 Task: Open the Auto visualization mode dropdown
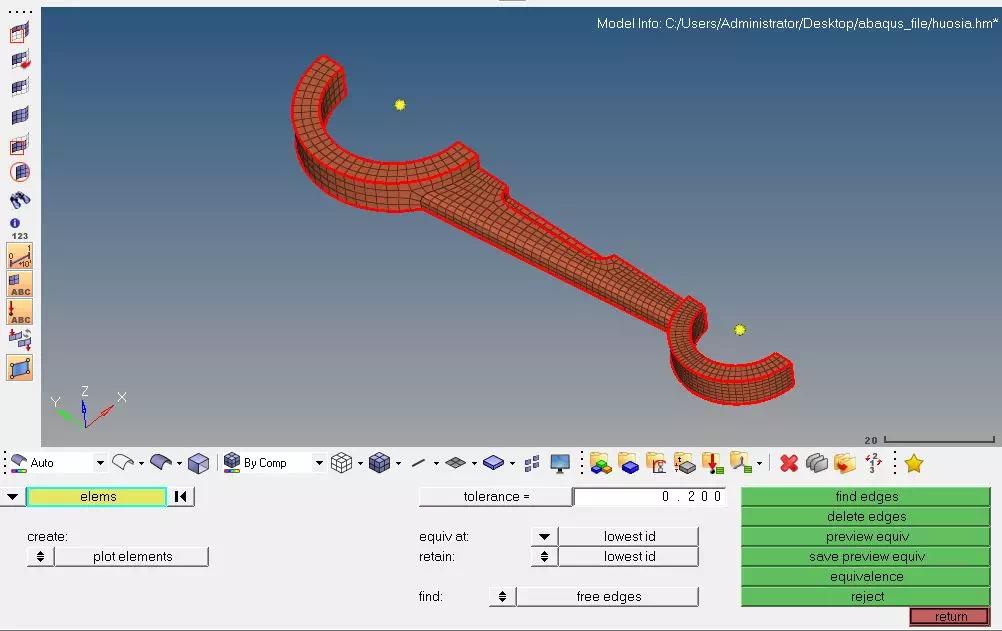pyautogui.click(x=100, y=463)
